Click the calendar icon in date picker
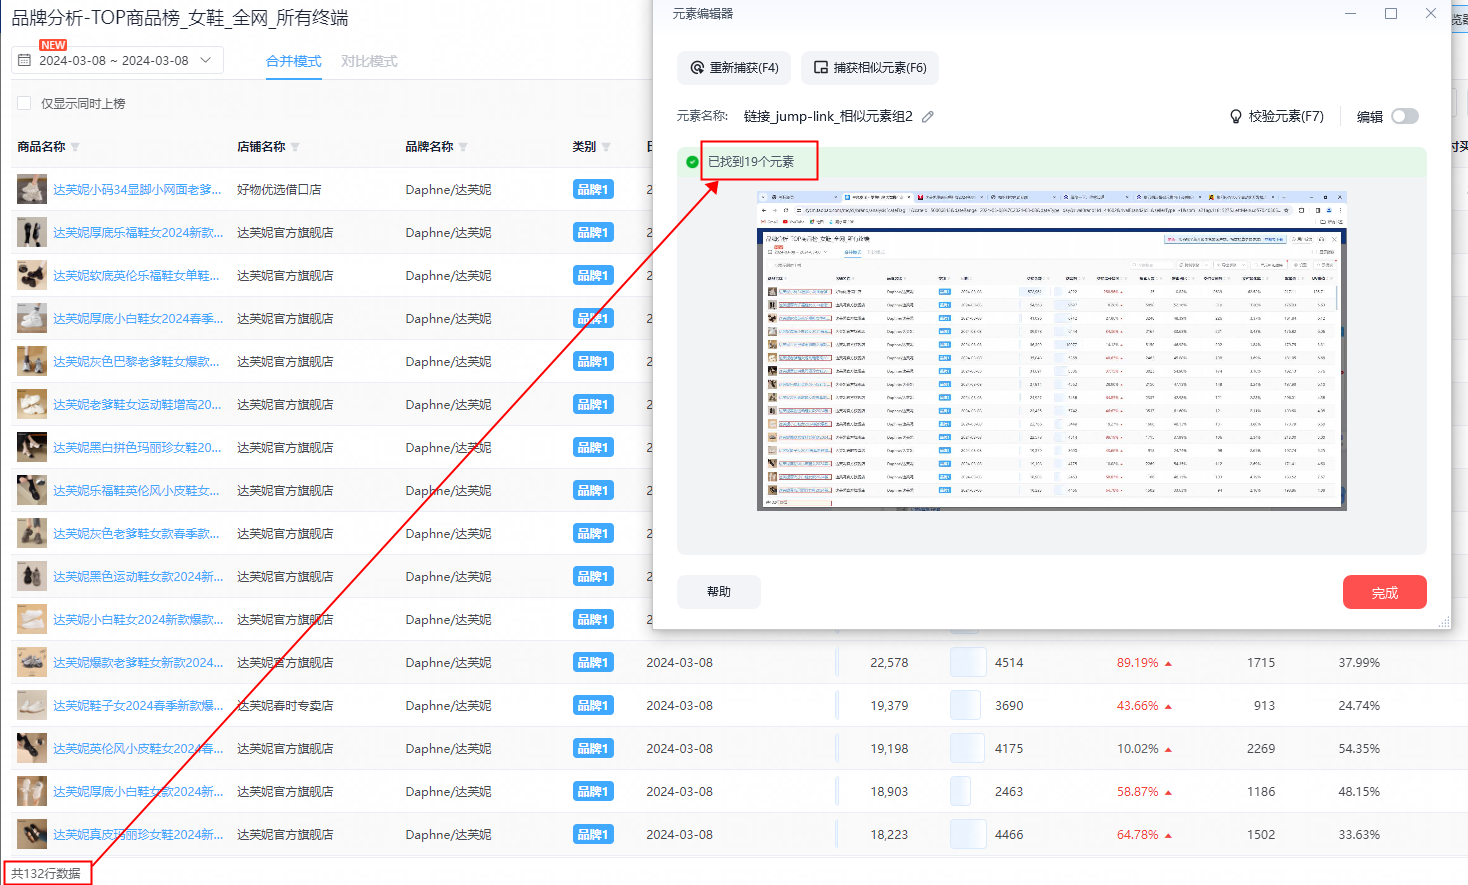This screenshot has height=885, width=1468. coord(25,60)
